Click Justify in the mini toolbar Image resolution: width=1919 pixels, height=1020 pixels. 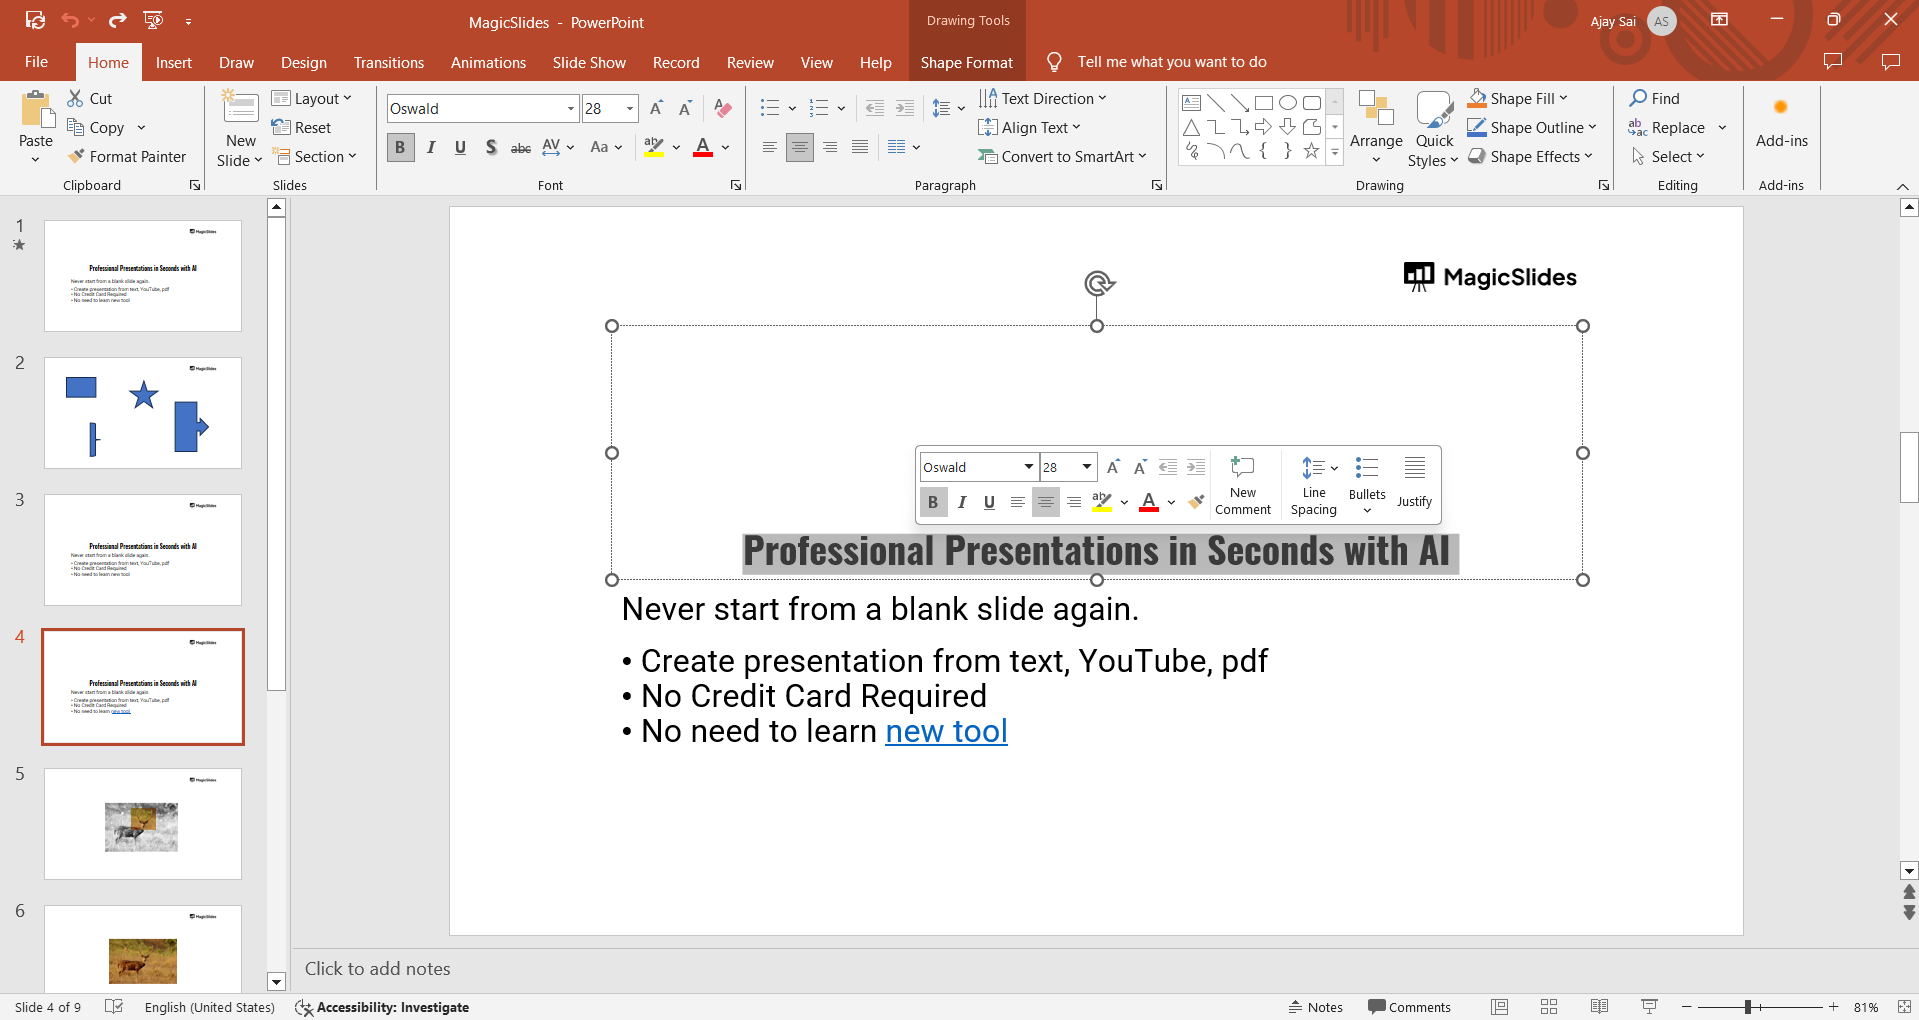1414,483
